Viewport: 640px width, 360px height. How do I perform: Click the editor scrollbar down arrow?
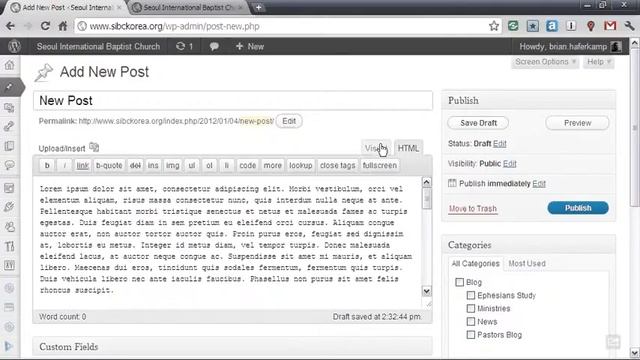click(427, 291)
